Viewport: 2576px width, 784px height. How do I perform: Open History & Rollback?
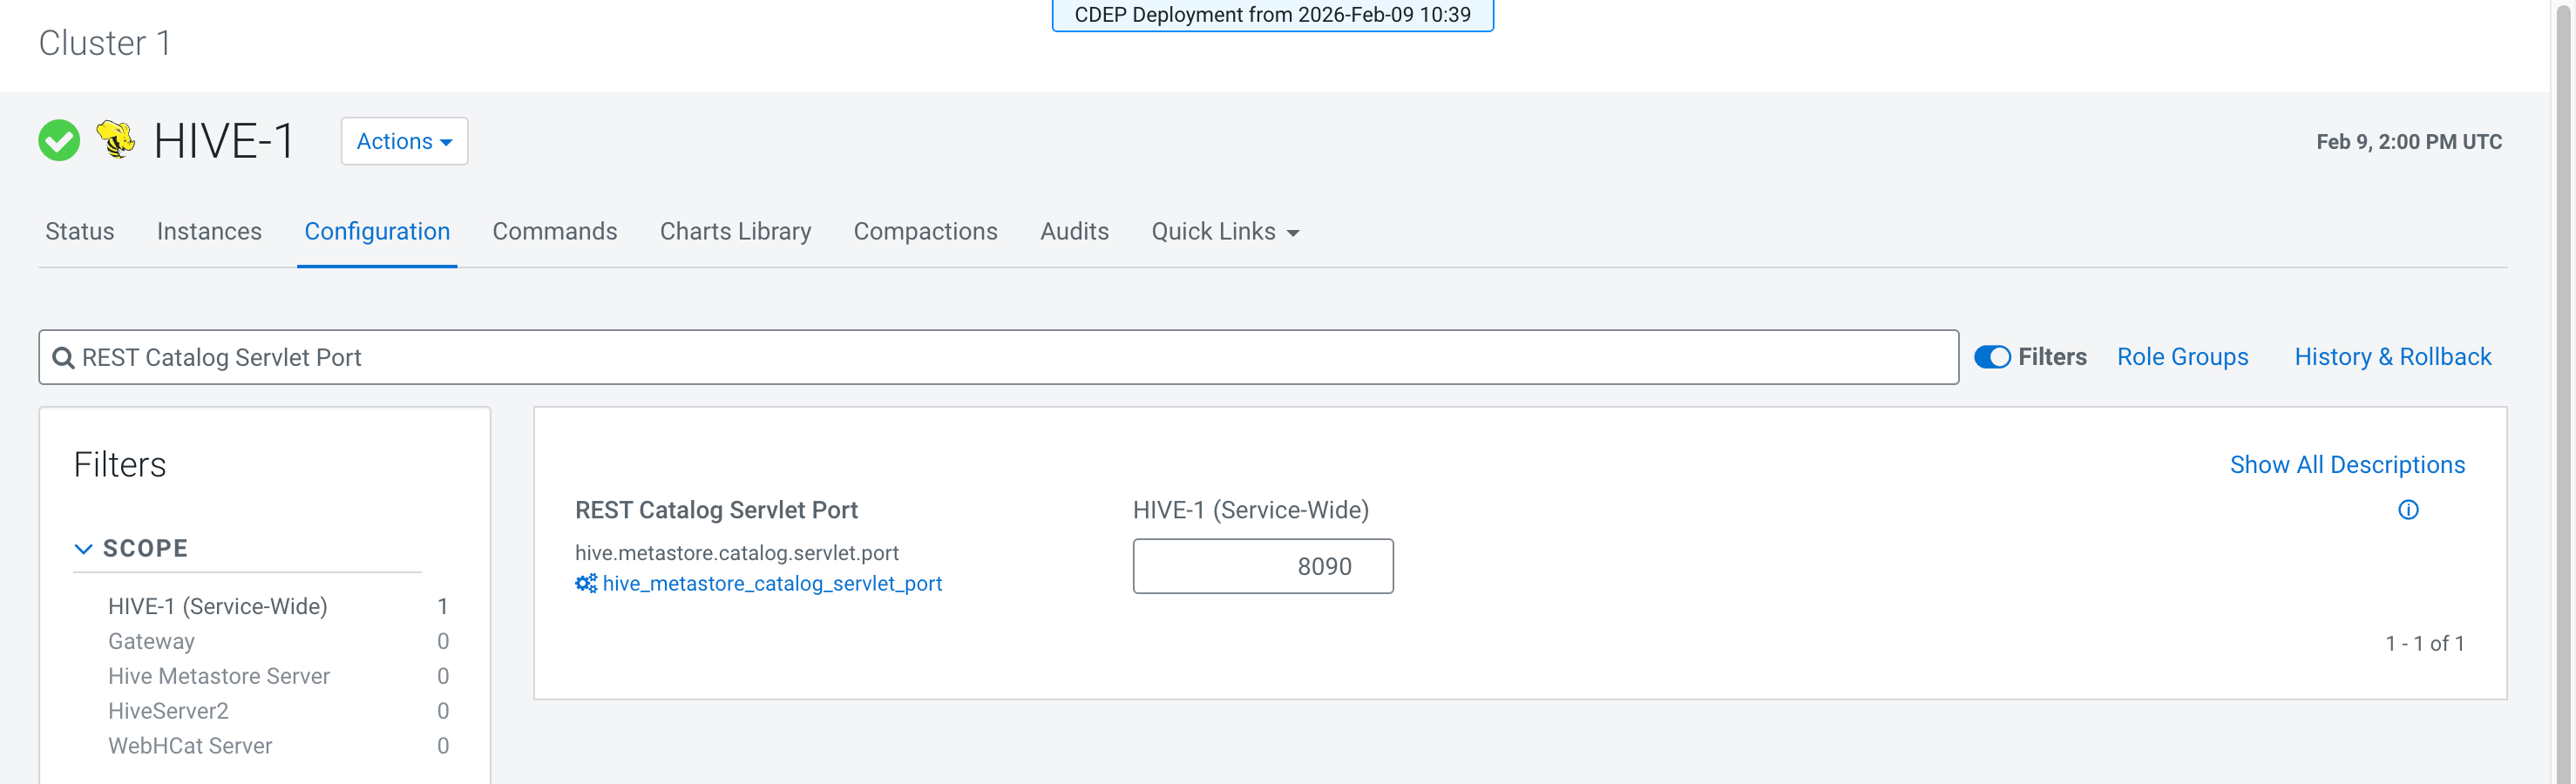(x=2392, y=357)
